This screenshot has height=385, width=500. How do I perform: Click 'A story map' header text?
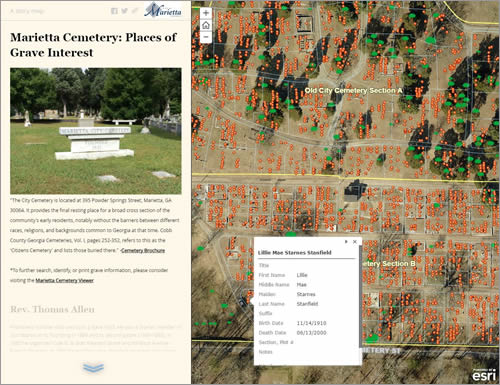coord(27,11)
